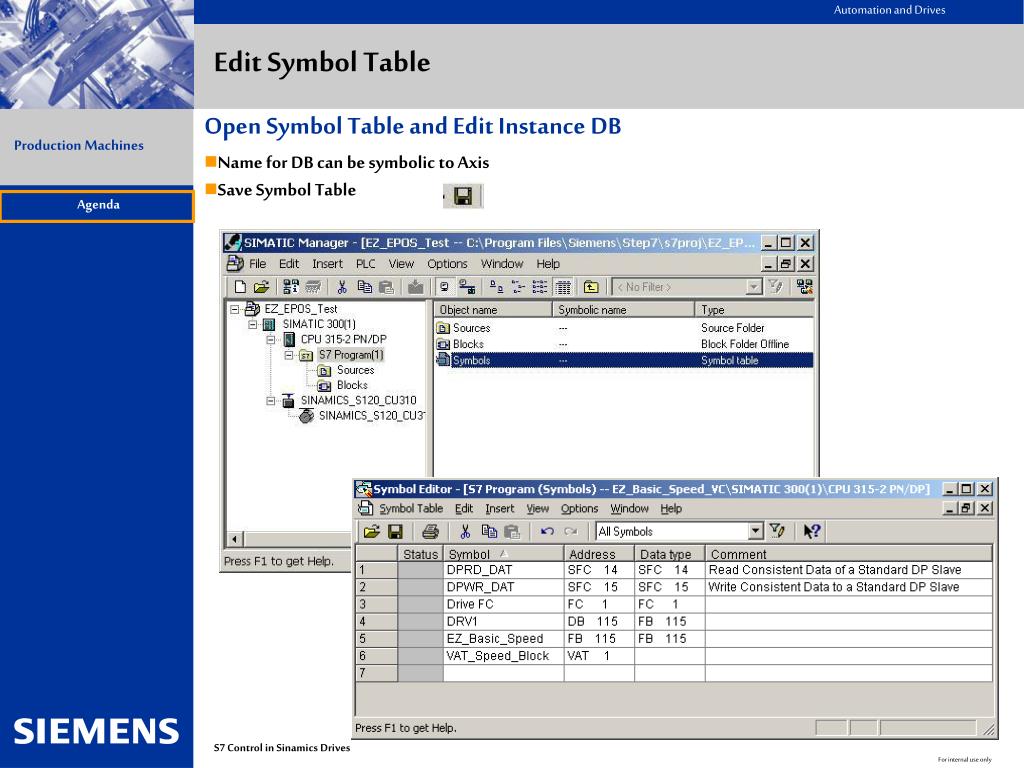This screenshot has width=1024, height=768.
Task: Click Paste icon in Symbol Editor toolbar
Action: click(512, 532)
